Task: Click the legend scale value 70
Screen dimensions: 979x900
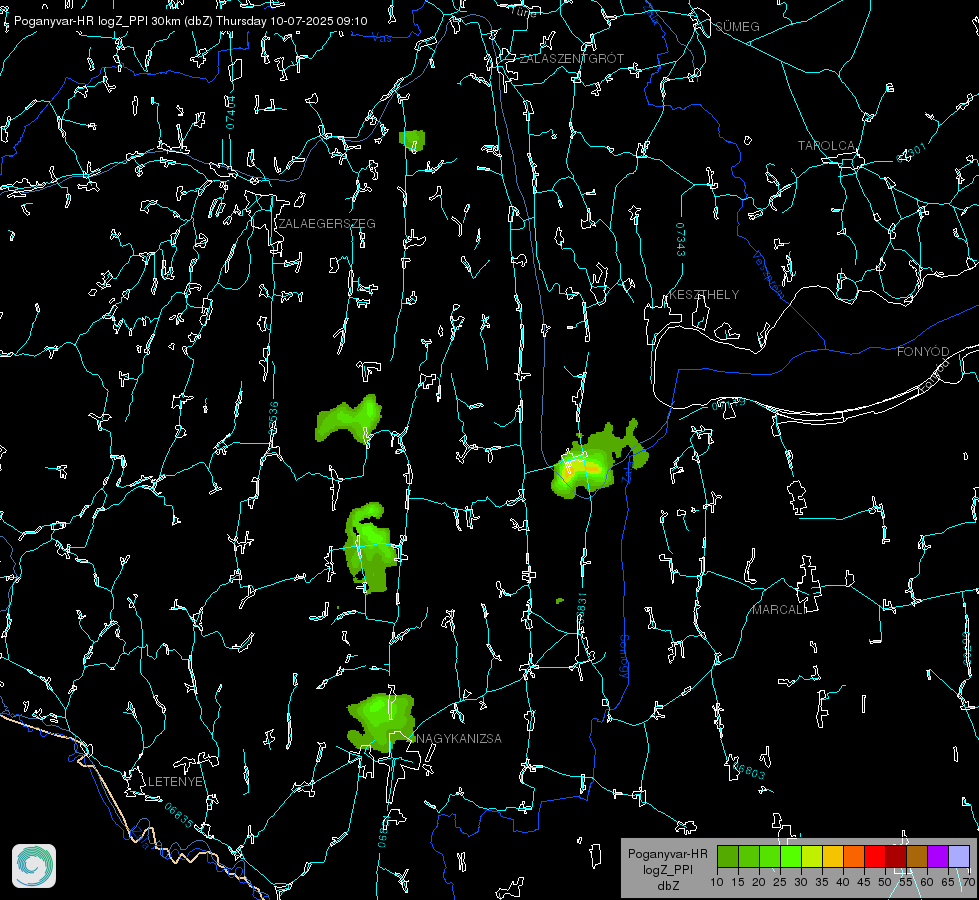Action: (x=969, y=882)
